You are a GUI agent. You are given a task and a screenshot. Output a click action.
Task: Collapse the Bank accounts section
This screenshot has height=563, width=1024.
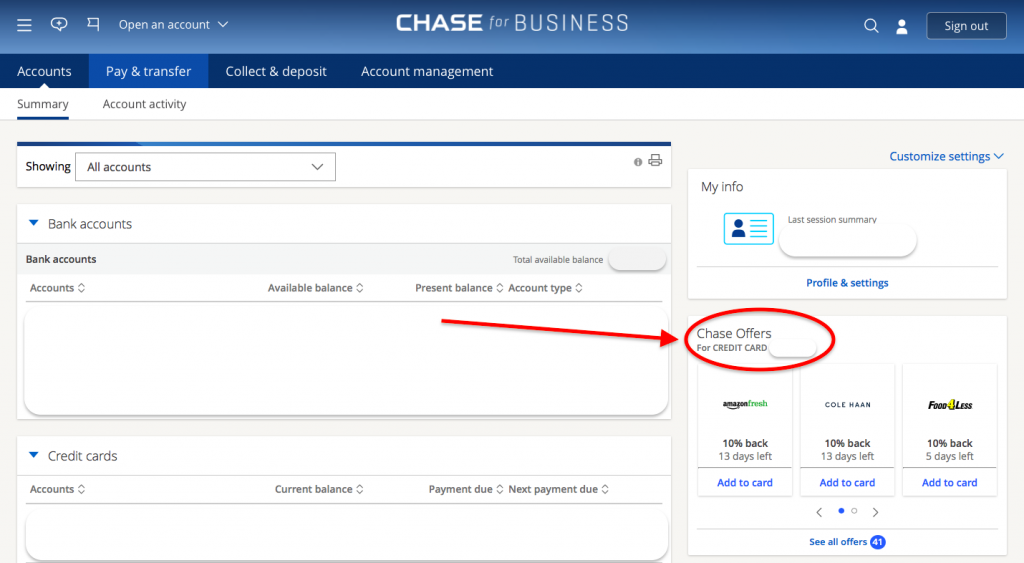point(33,223)
